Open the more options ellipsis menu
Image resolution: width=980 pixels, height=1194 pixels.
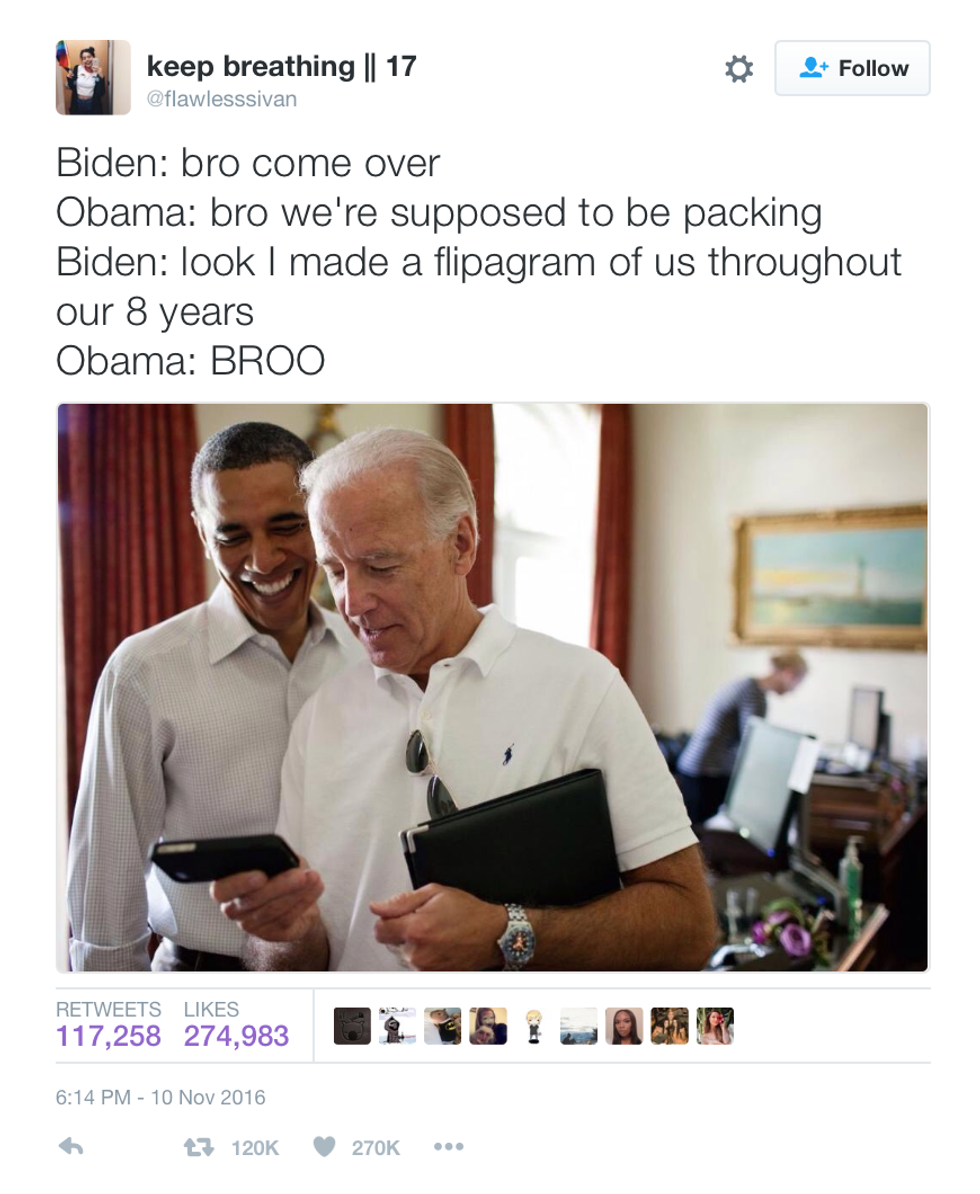pos(449,1147)
